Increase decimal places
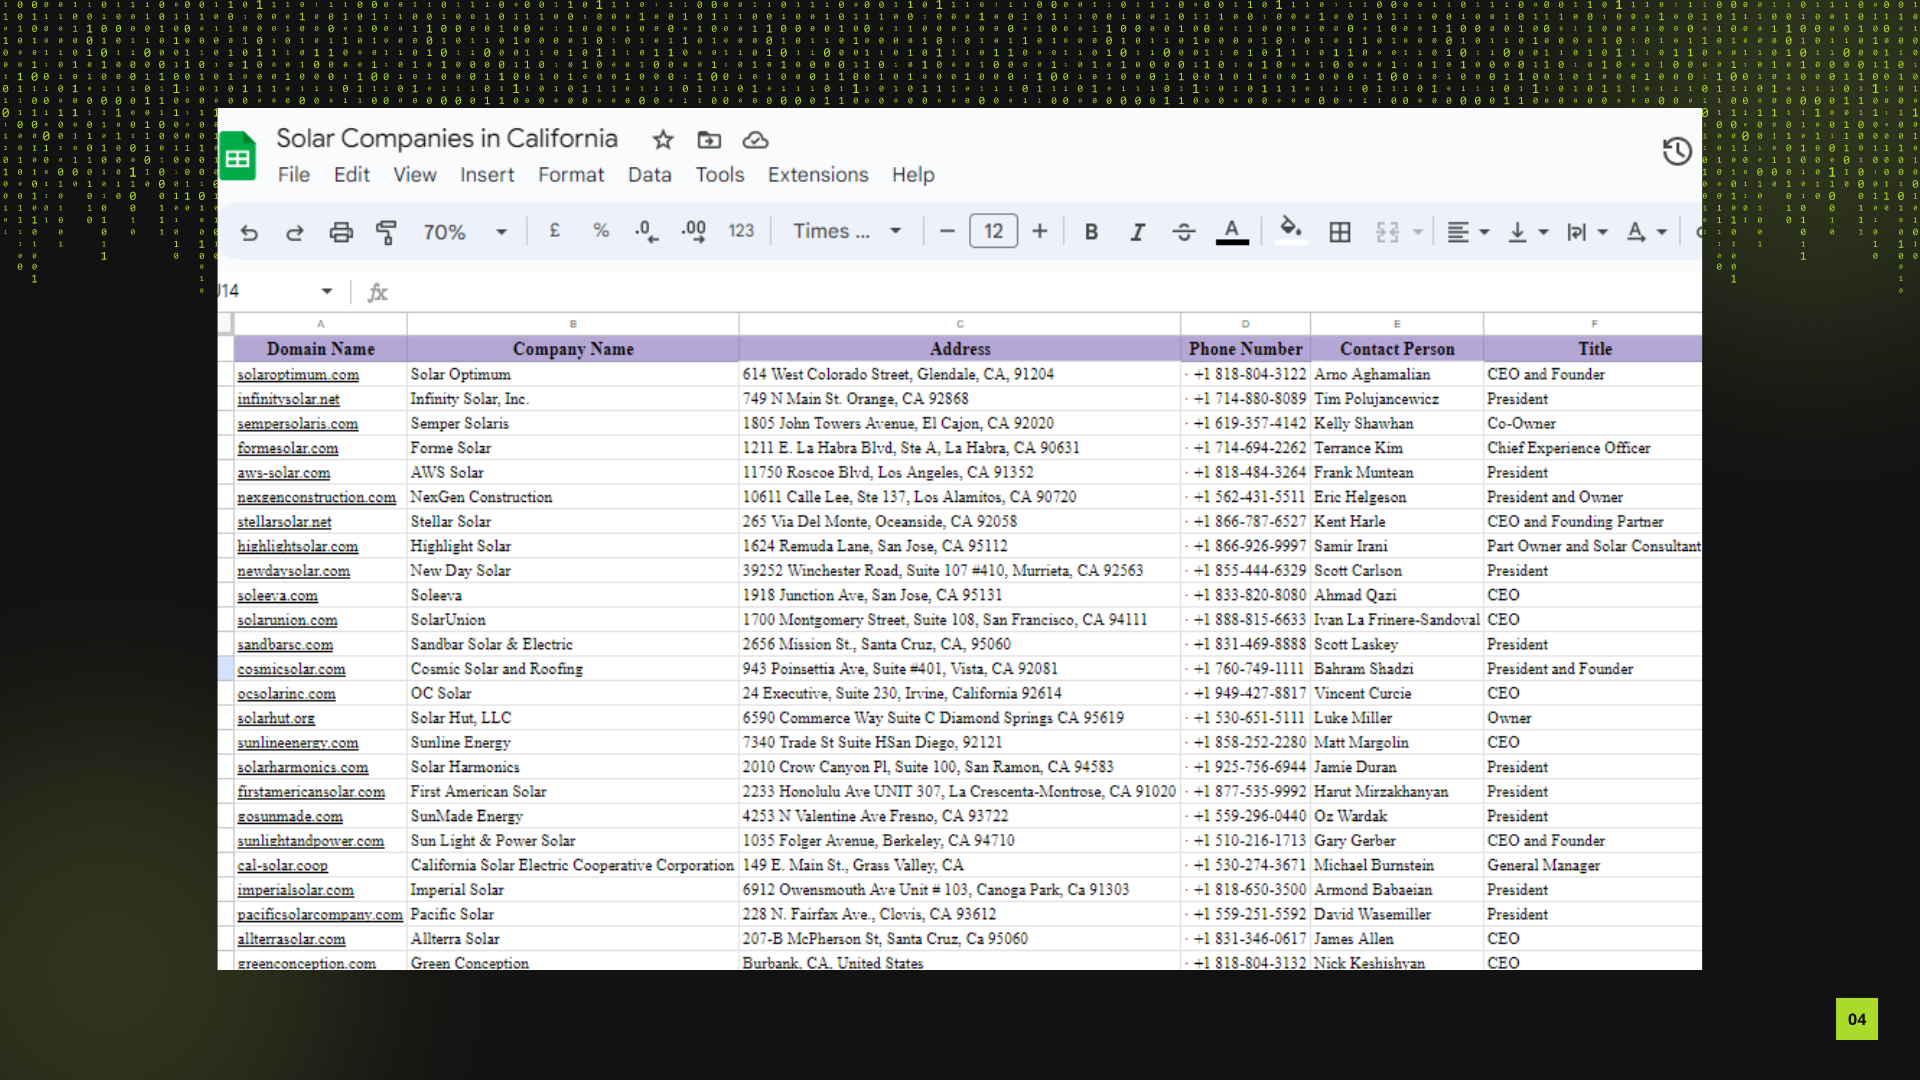This screenshot has height=1080, width=1920. tap(694, 231)
